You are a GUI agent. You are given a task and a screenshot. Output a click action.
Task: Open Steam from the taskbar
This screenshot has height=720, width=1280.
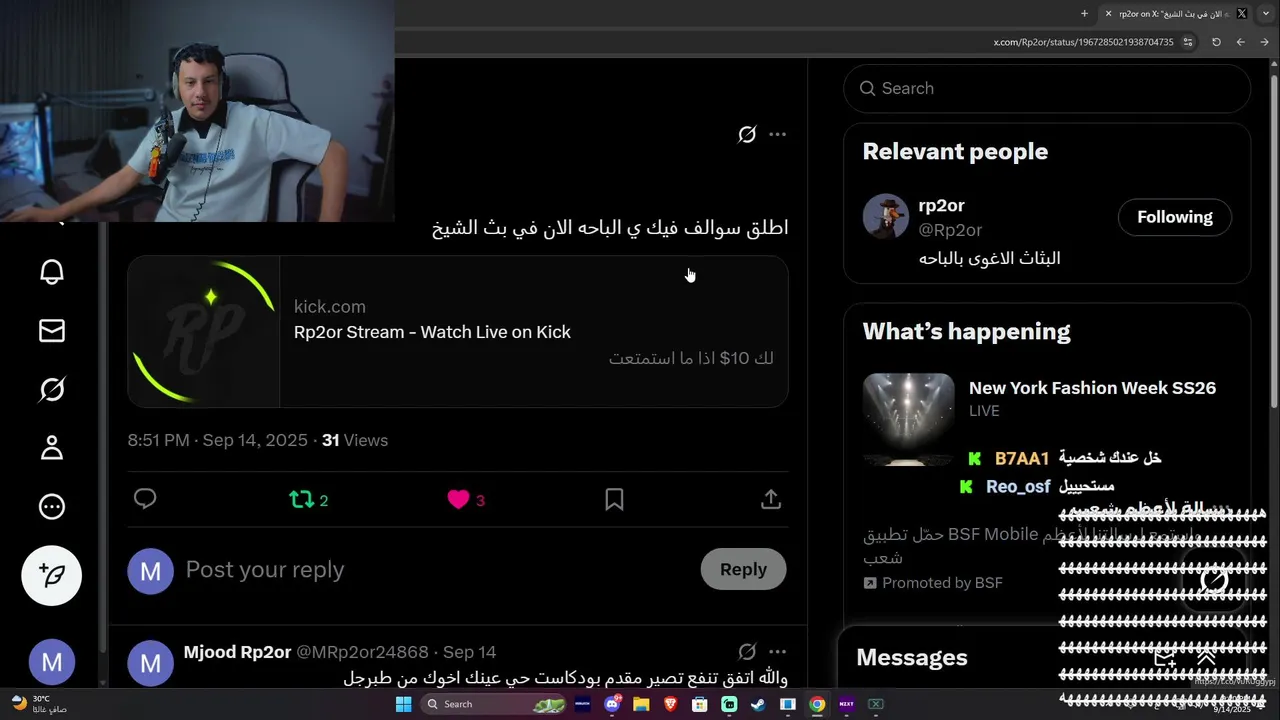pos(758,704)
